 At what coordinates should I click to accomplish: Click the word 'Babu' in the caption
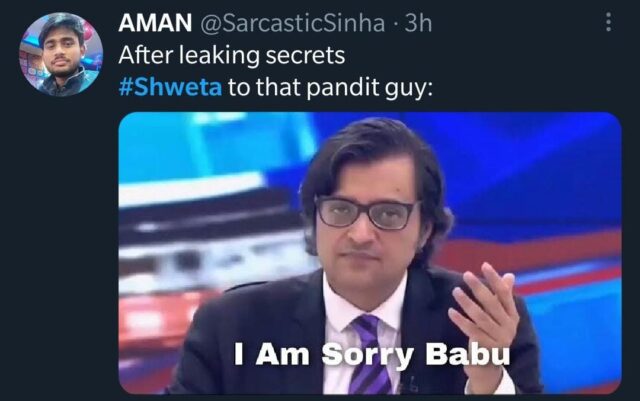point(468,354)
